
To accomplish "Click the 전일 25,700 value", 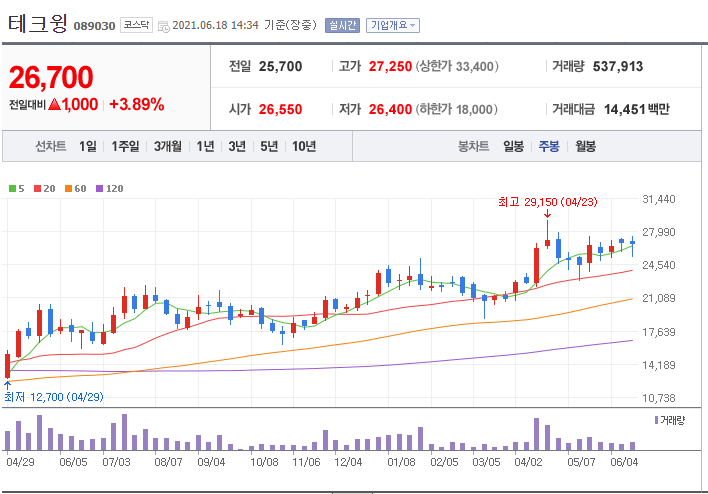I will (x=280, y=66).
